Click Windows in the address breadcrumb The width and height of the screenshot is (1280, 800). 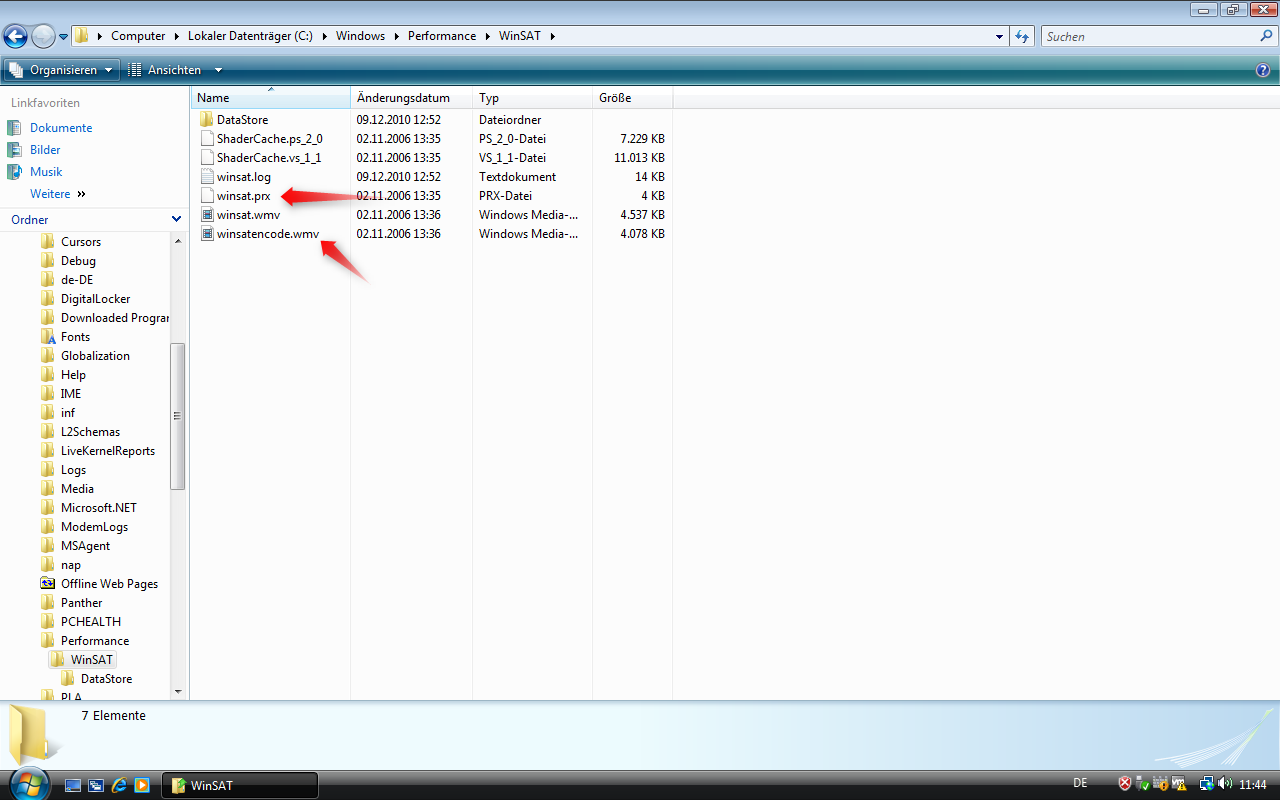(360, 35)
